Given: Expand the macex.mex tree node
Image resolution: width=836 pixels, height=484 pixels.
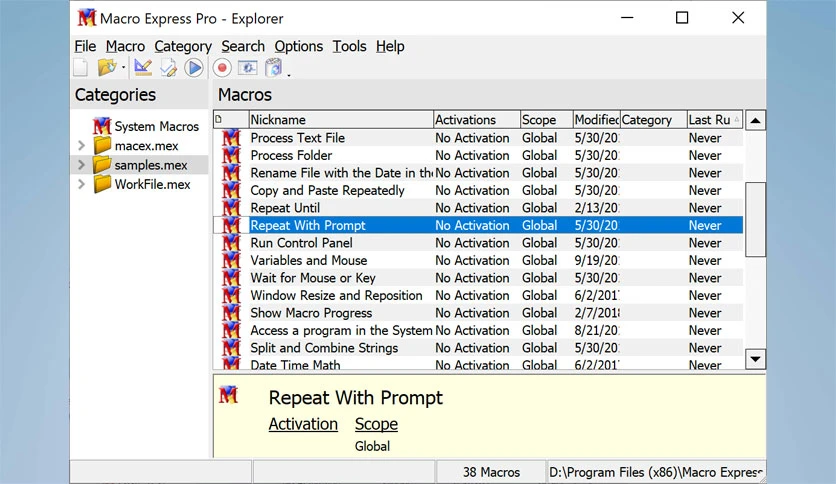Looking at the screenshot, I should (82, 146).
